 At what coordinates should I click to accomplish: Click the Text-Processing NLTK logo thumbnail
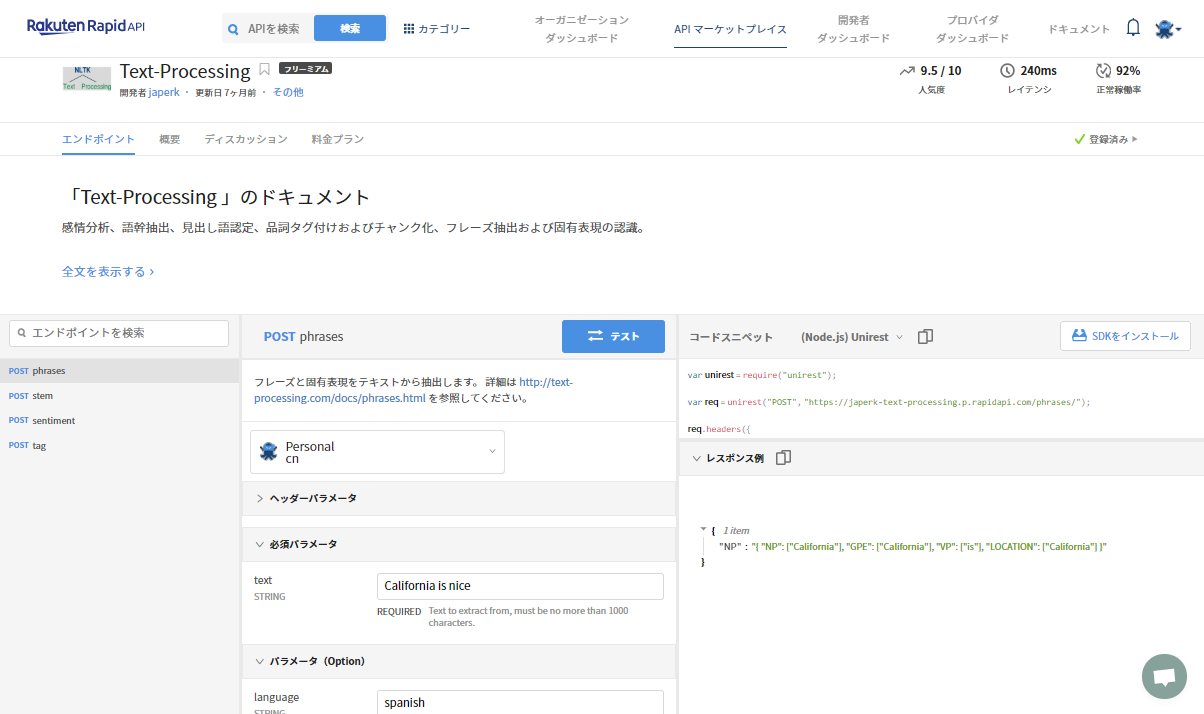click(x=86, y=78)
